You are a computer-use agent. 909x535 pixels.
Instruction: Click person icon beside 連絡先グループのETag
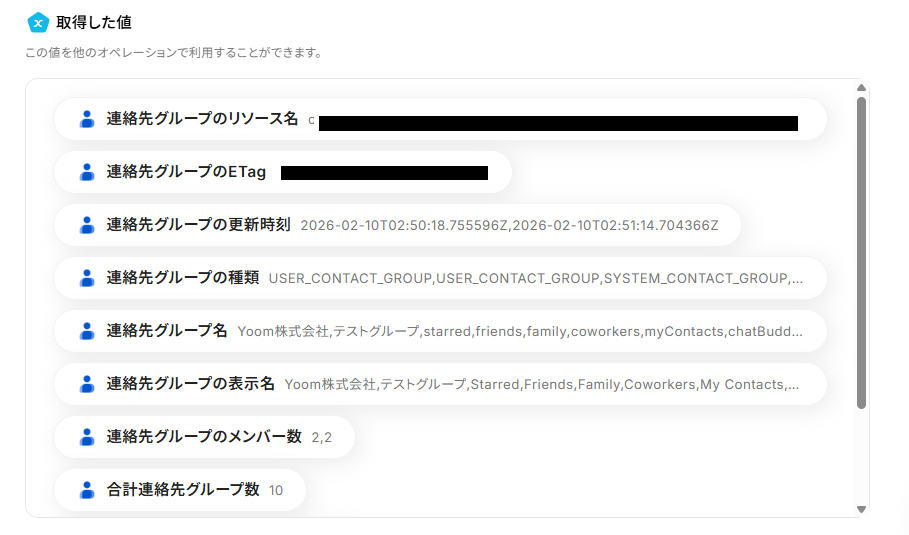87,172
